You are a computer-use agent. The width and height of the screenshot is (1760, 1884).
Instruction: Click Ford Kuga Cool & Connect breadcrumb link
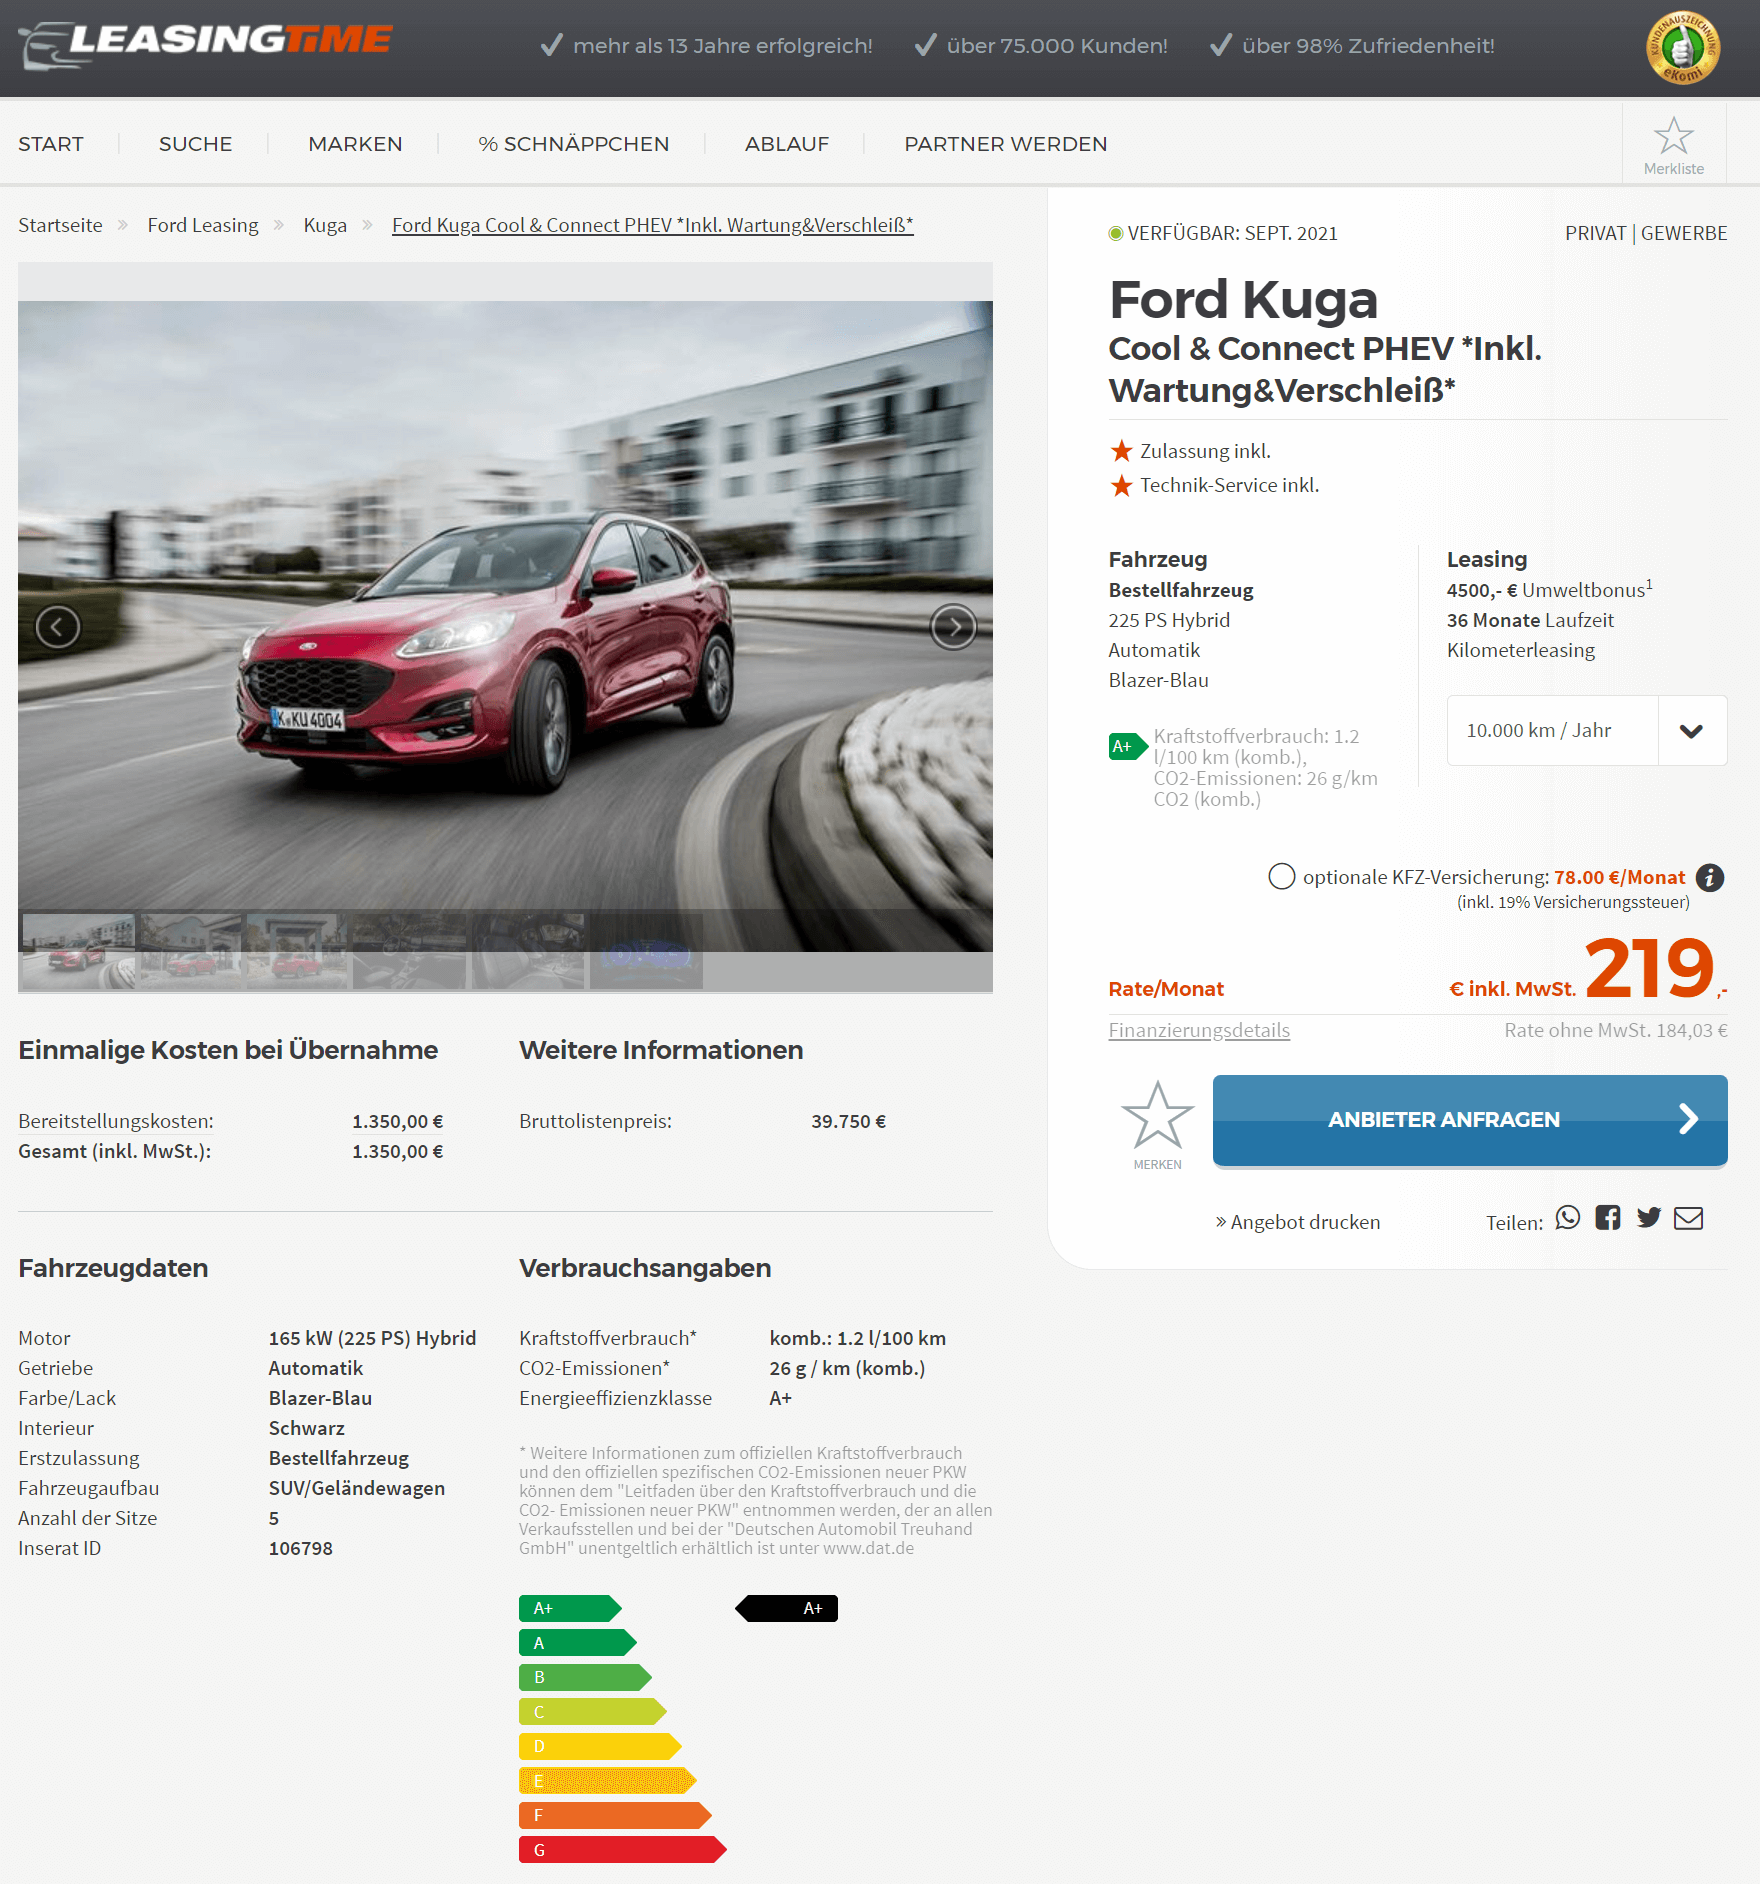(653, 225)
